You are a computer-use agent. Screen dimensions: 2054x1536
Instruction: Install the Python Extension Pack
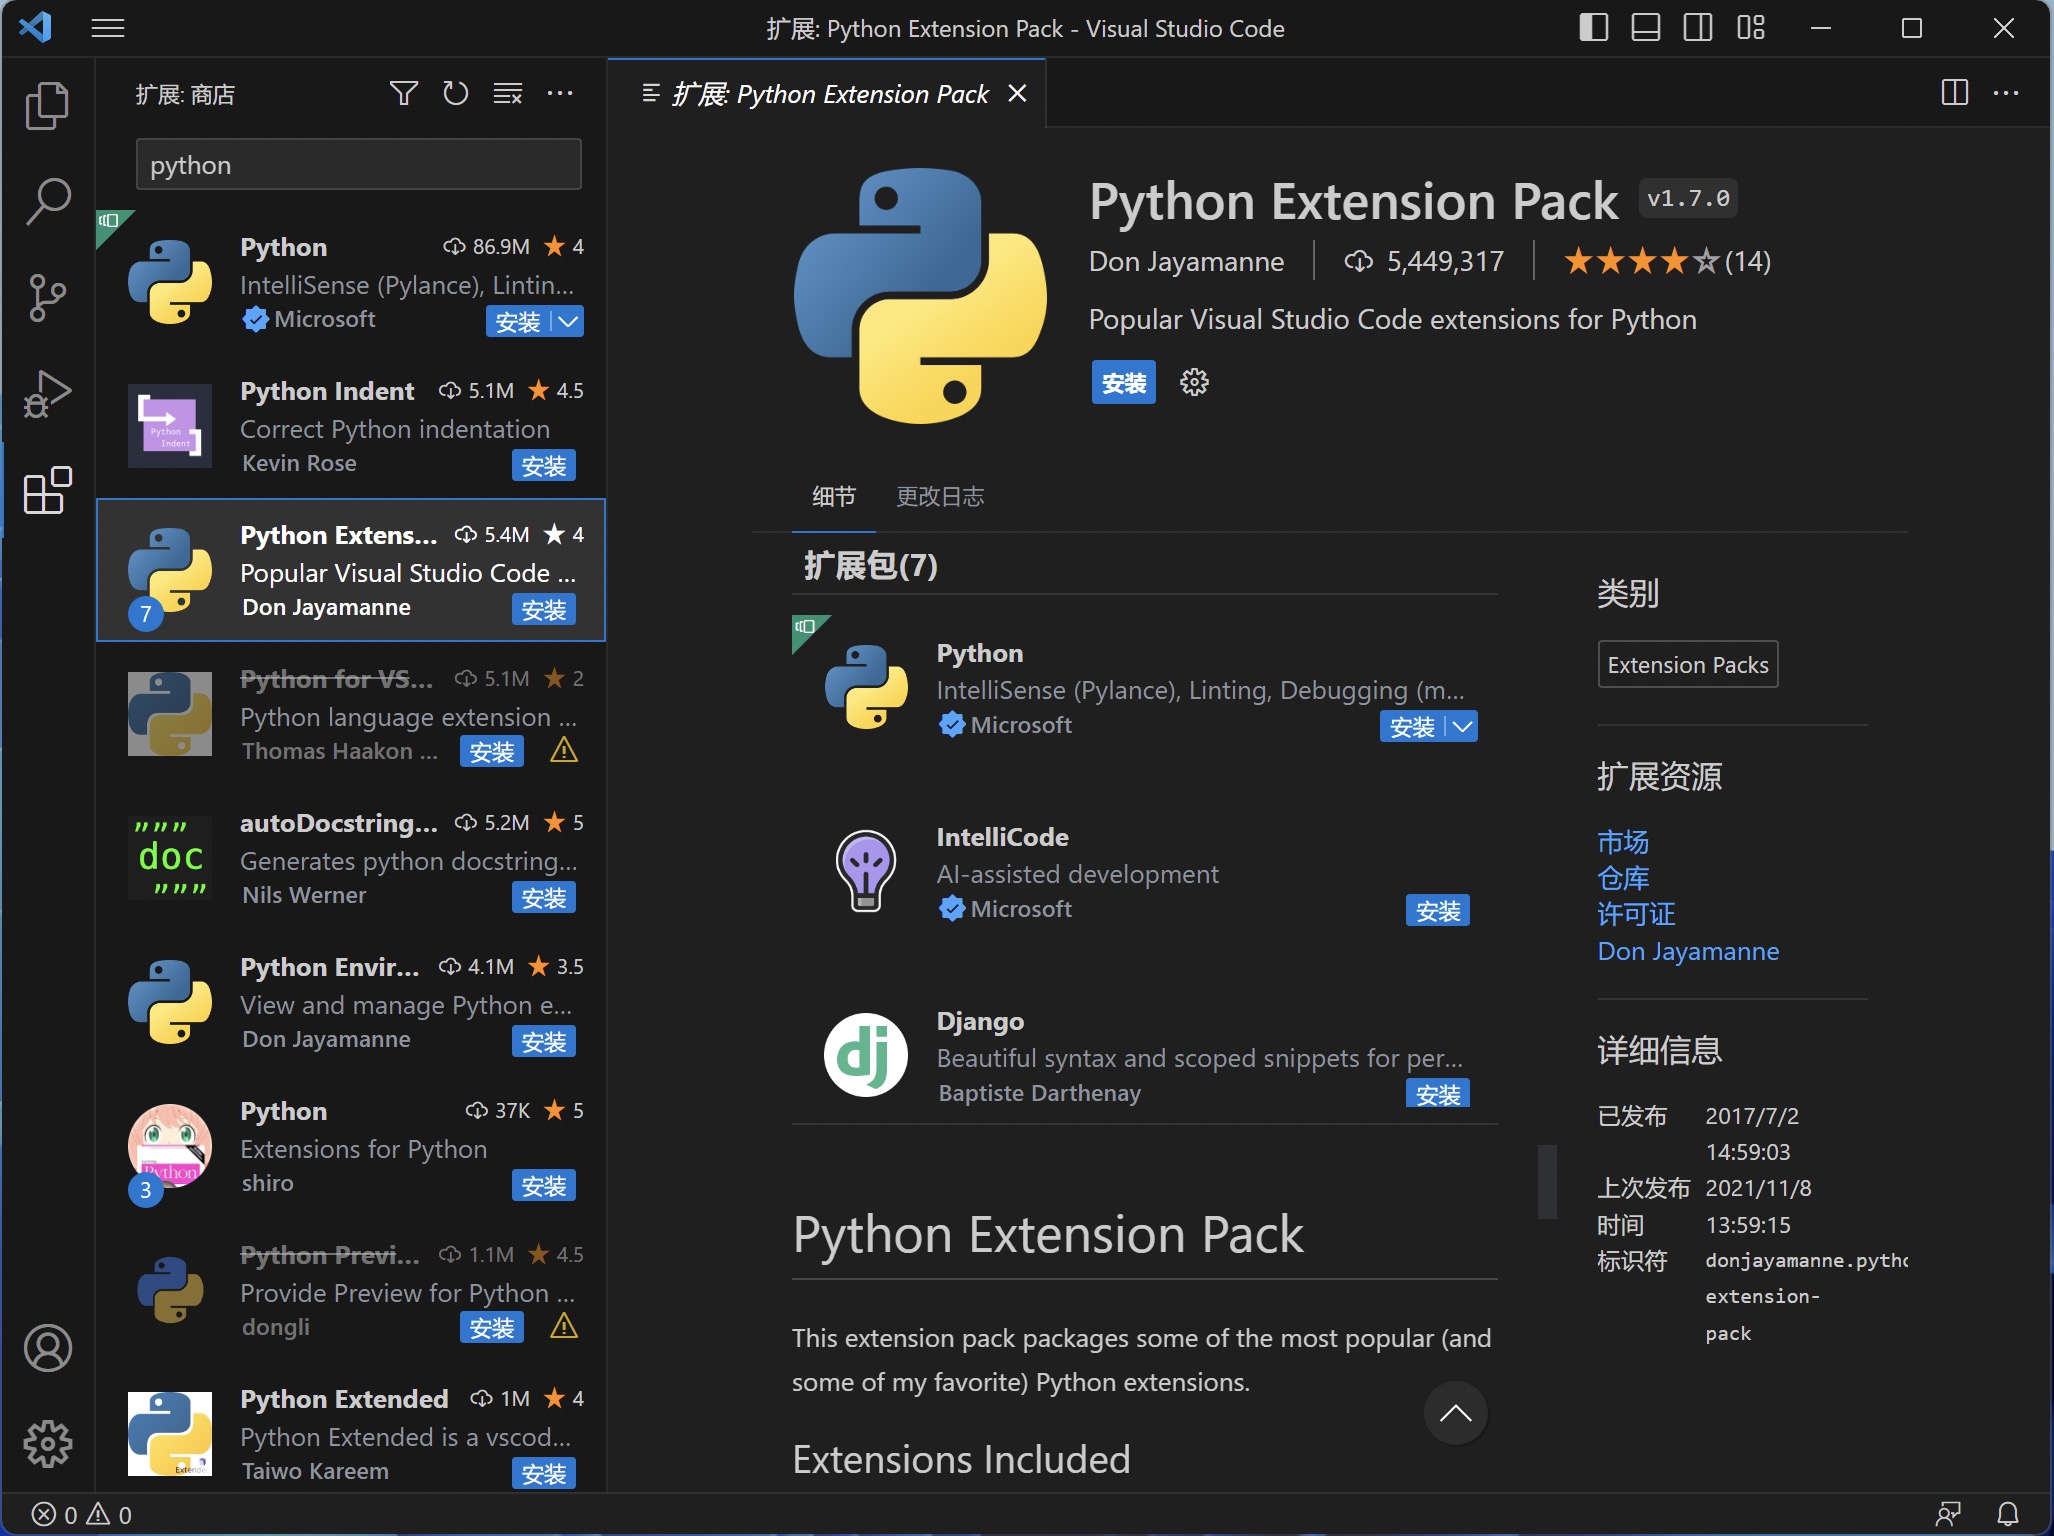point(1124,382)
